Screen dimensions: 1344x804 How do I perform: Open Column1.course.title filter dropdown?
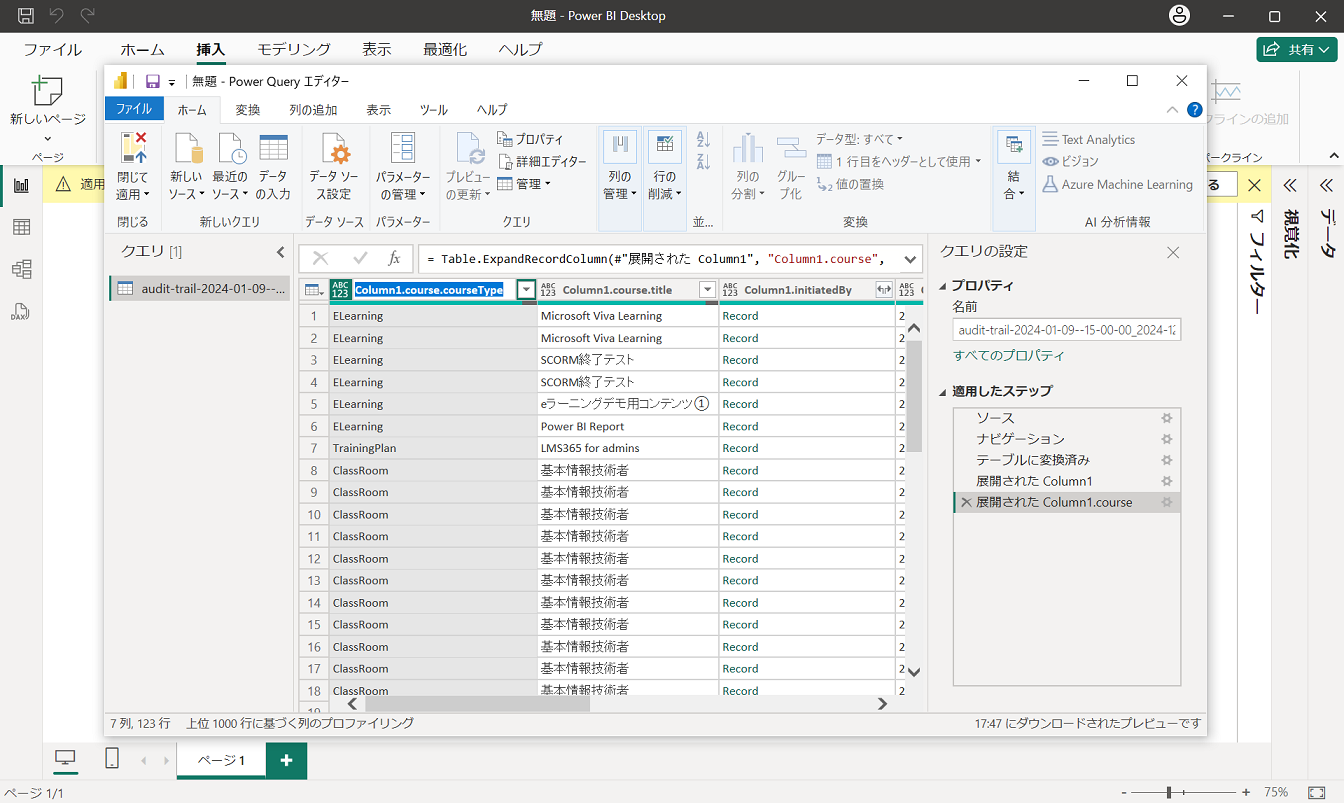point(707,290)
